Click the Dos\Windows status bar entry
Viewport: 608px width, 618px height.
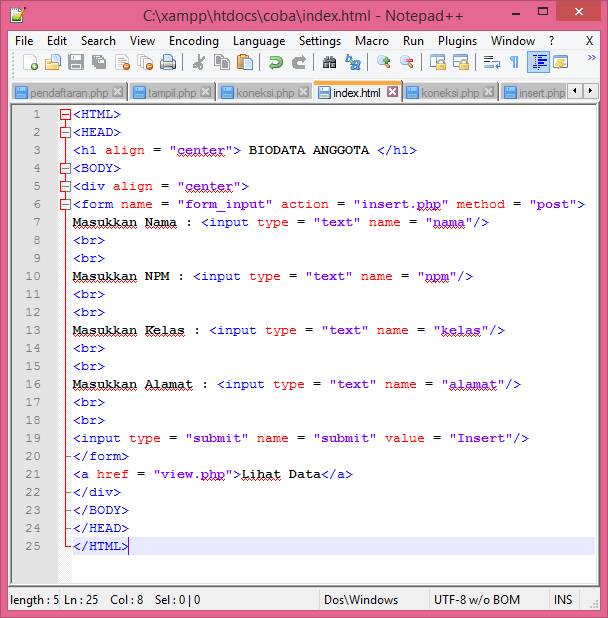(361, 600)
